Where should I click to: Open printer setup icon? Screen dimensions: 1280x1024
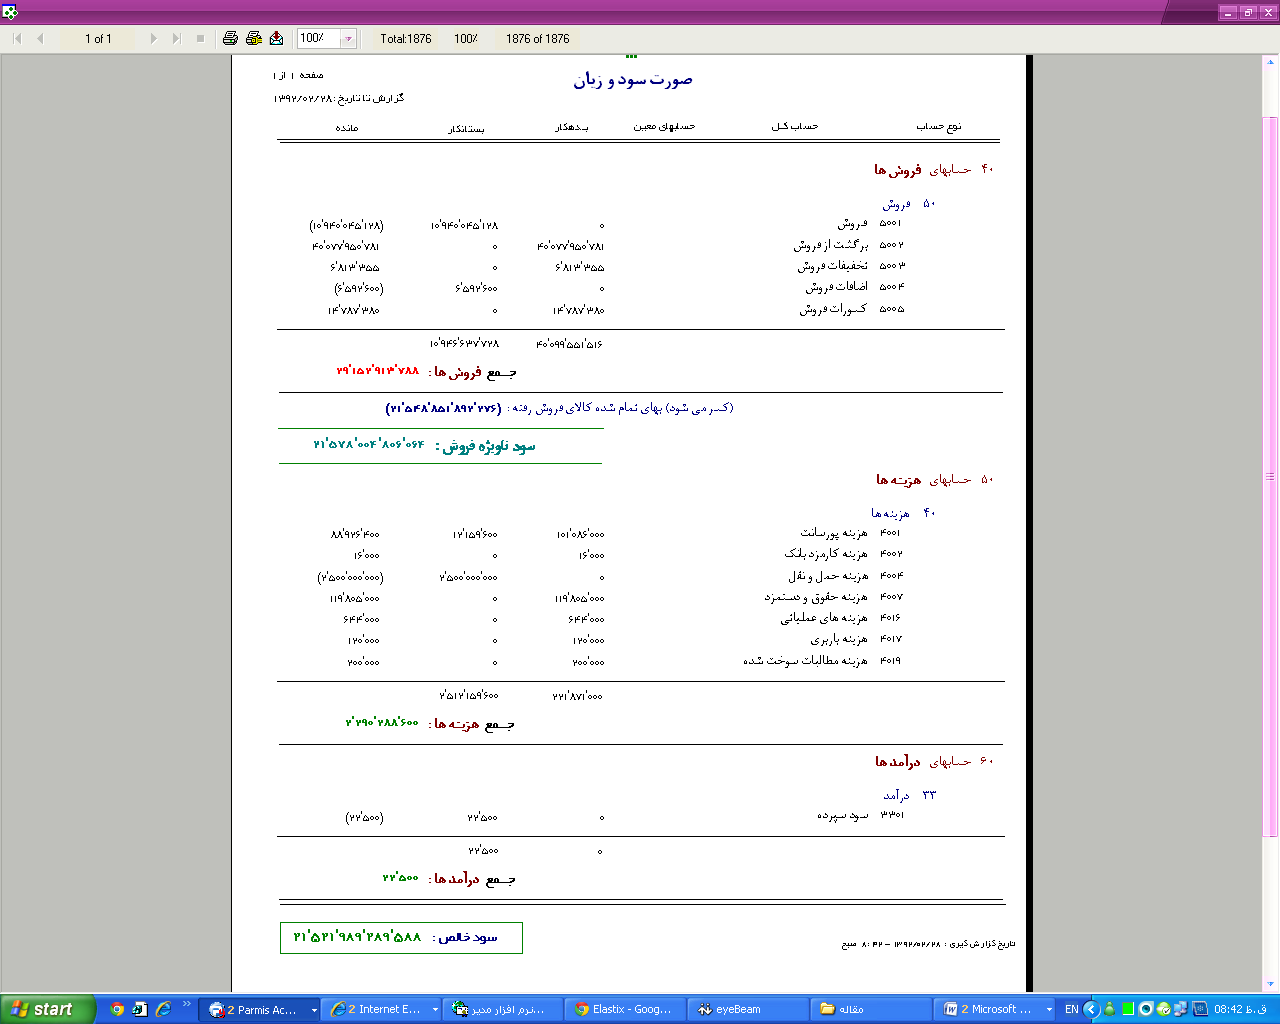tap(253, 38)
